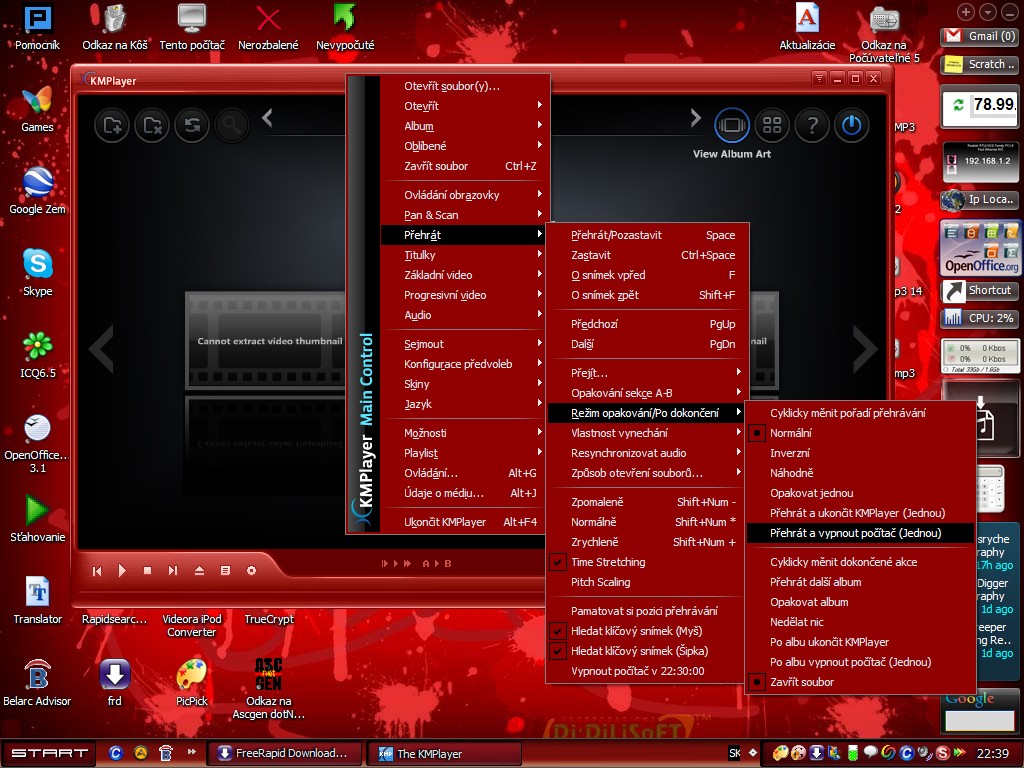Click the blue power button icon
The height and width of the screenshot is (768, 1024).
click(851, 125)
